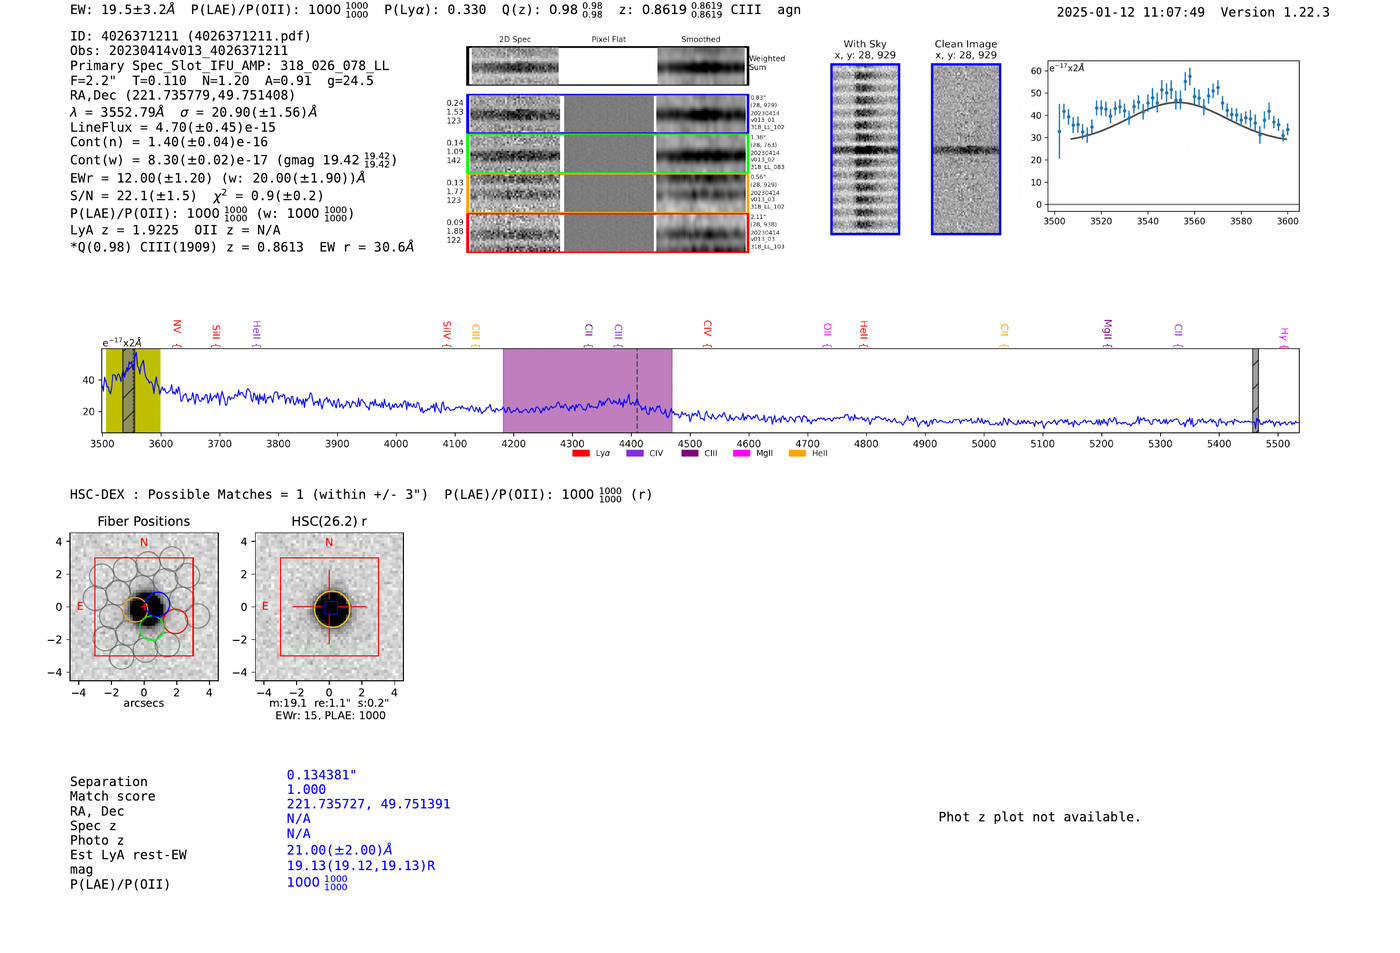Select the green-bordered fiber spectrum row
This screenshot has width=1400, height=953.
coord(608,154)
